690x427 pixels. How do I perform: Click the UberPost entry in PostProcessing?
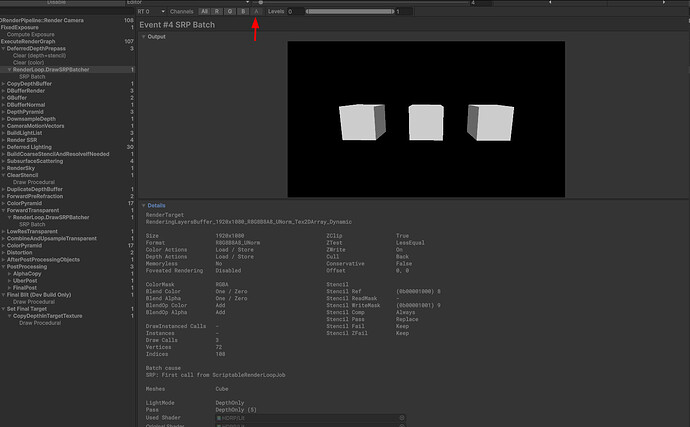click(x=27, y=281)
